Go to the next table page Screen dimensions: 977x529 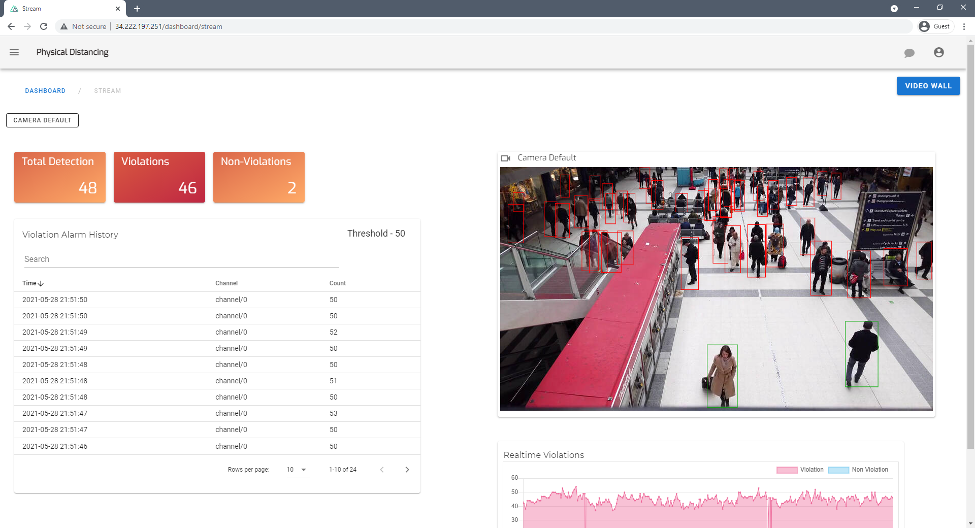pyautogui.click(x=407, y=470)
